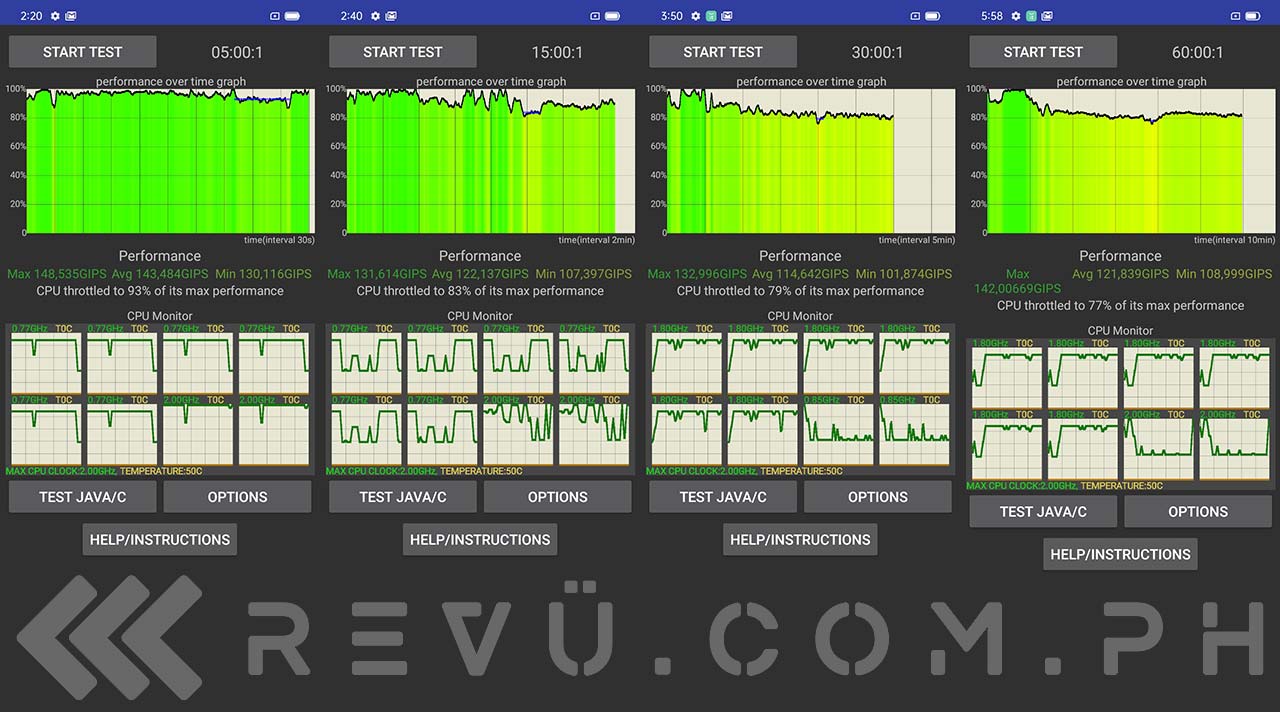This screenshot has width=1280, height=712.
Task: Tap the battery icon in the 3:50 status bar
Action: click(x=932, y=16)
